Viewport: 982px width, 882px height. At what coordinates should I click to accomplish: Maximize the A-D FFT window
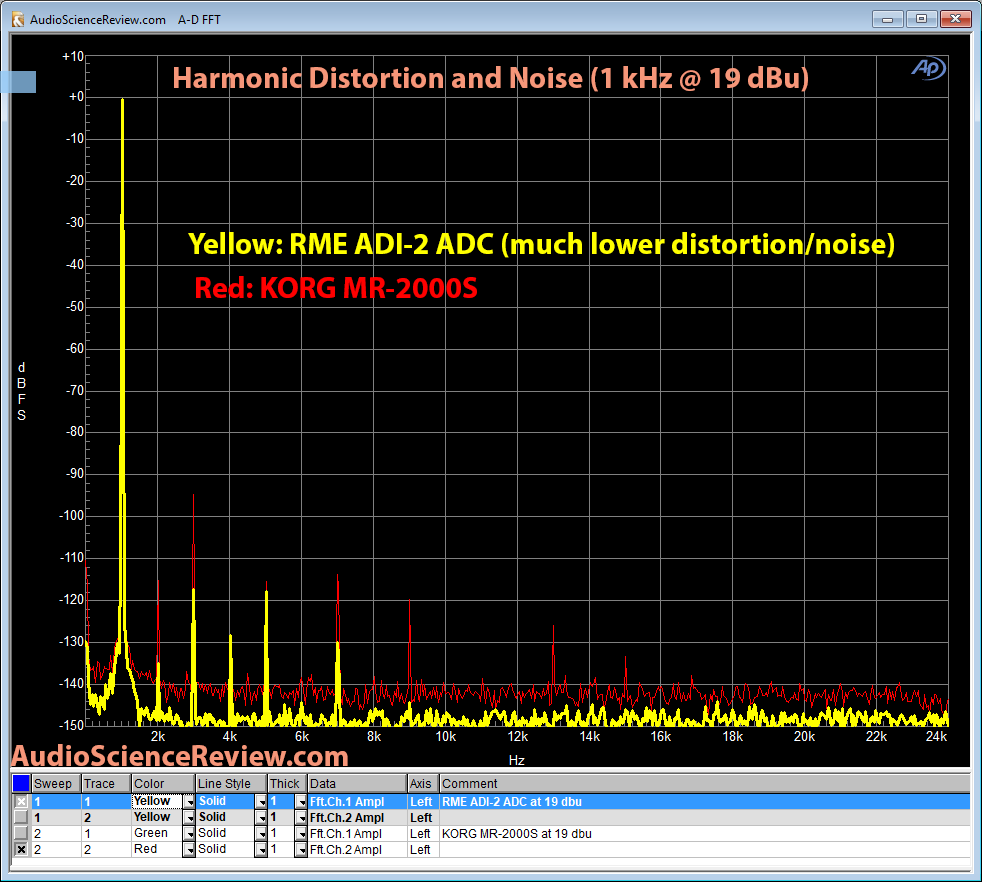[x=921, y=19]
